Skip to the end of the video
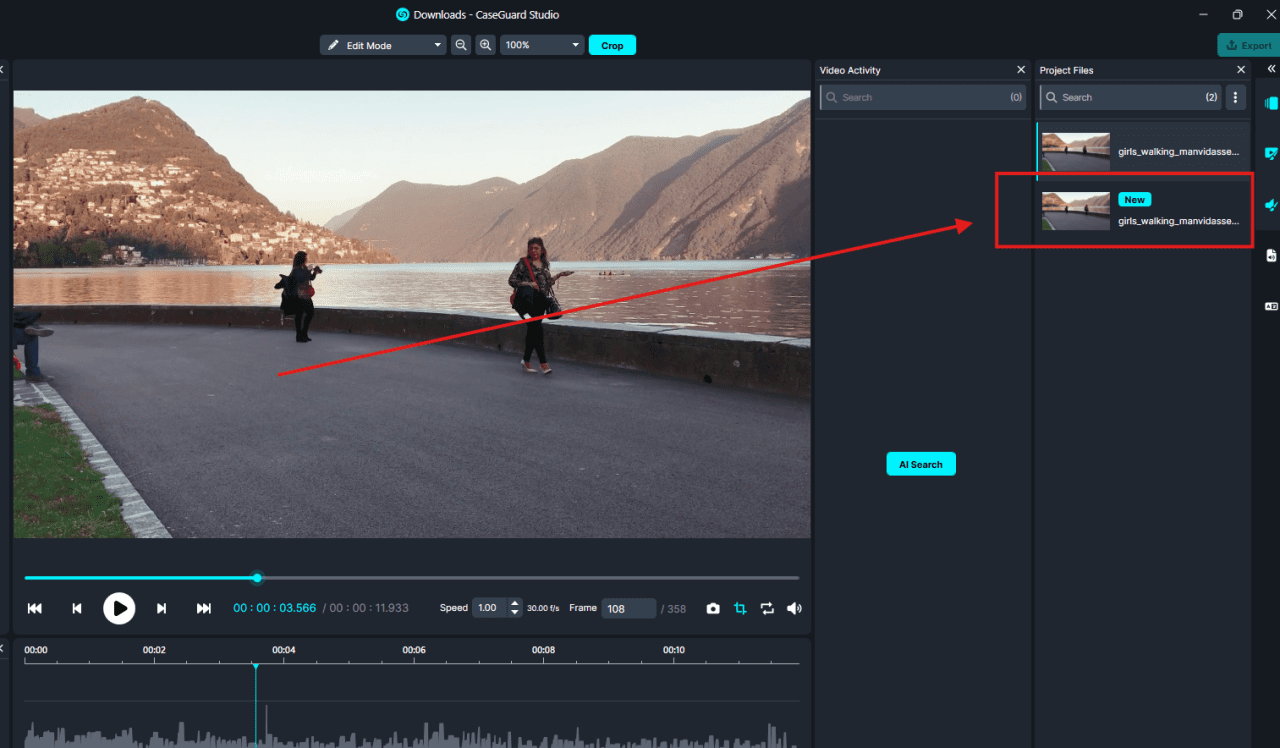Viewport: 1280px width, 748px height. pyautogui.click(x=204, y=608)
